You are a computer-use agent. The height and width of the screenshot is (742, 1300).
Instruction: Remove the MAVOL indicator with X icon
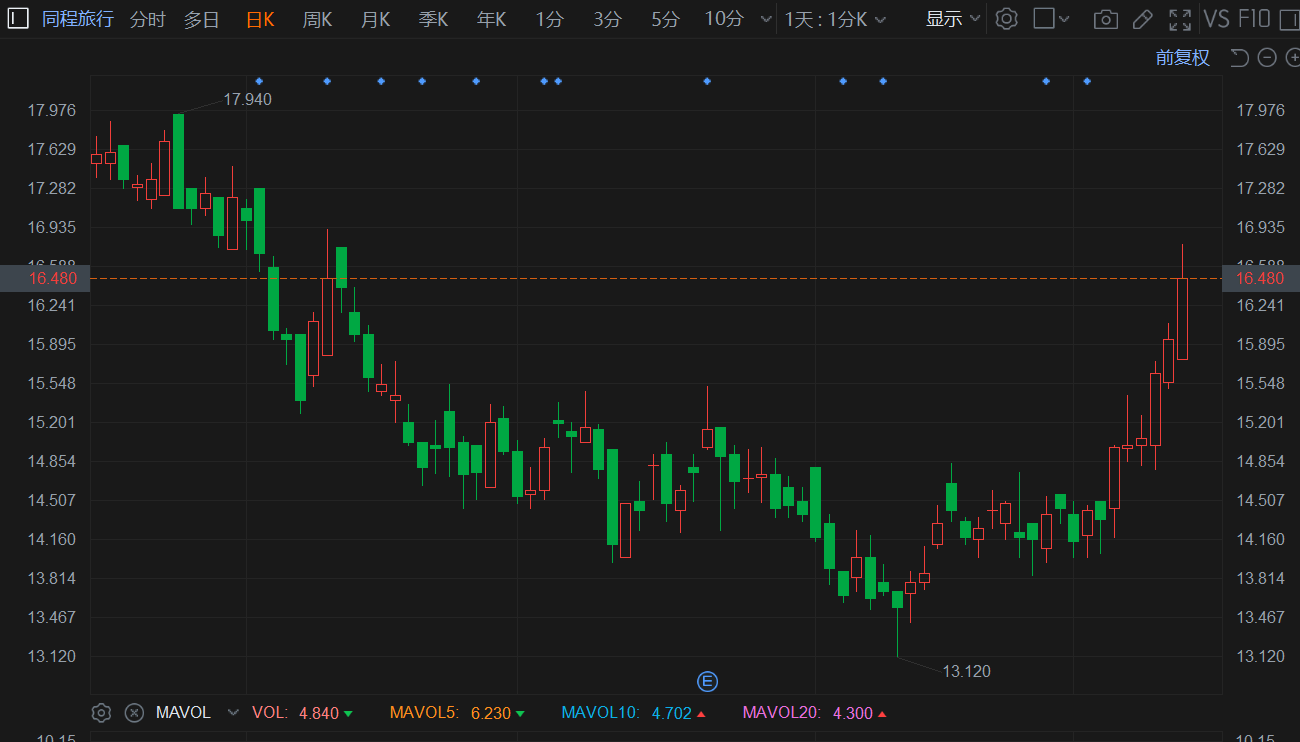point(134,713)
